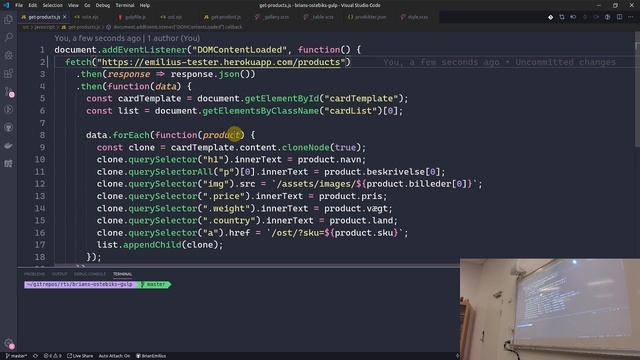This screenshot has width=640, height=360.
Task: Click 'cardTemplate' string on line 5
Action: click(361, 98)
